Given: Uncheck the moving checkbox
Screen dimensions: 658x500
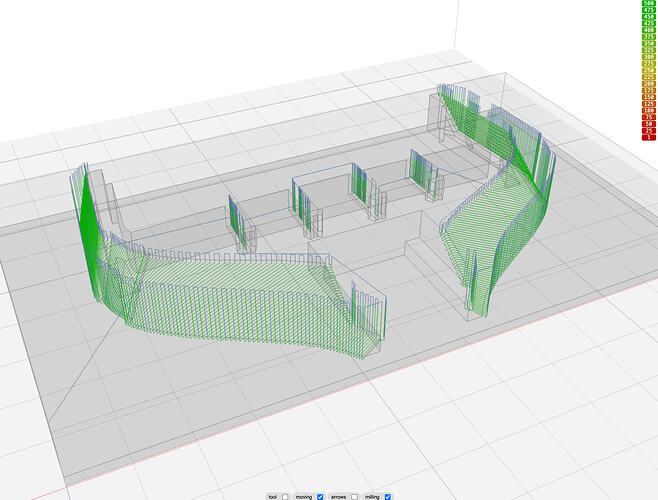Looking at the screenshot, I should click(x=320, y=496).
